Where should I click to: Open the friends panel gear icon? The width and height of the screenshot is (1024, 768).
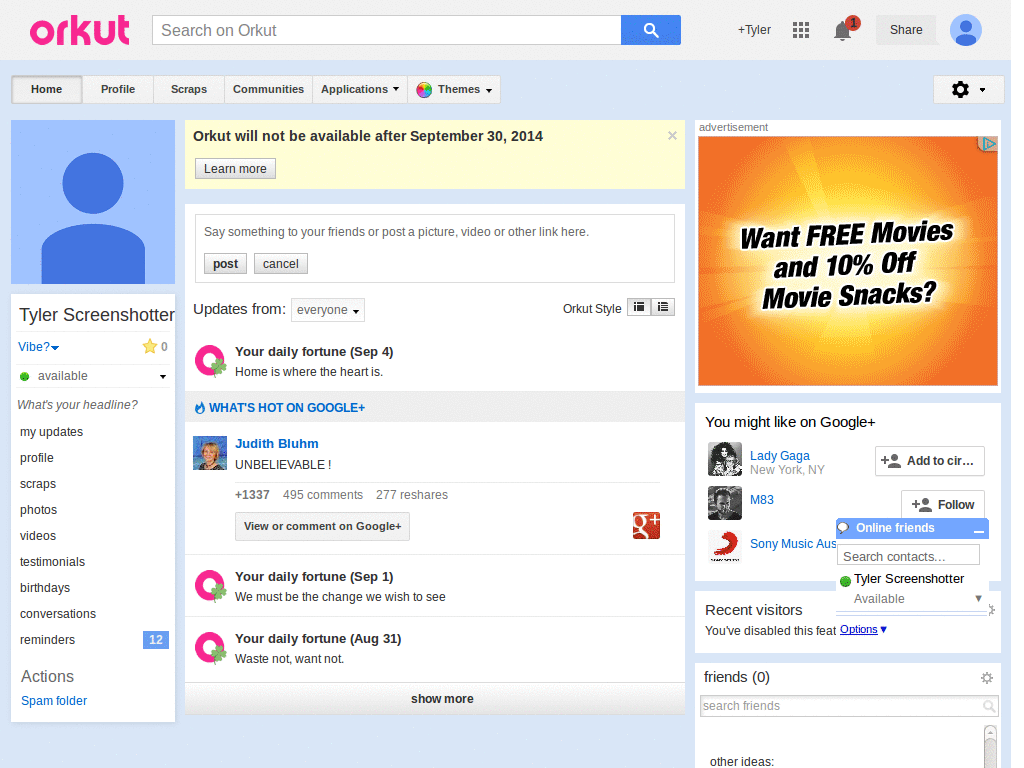coord(987,678)
